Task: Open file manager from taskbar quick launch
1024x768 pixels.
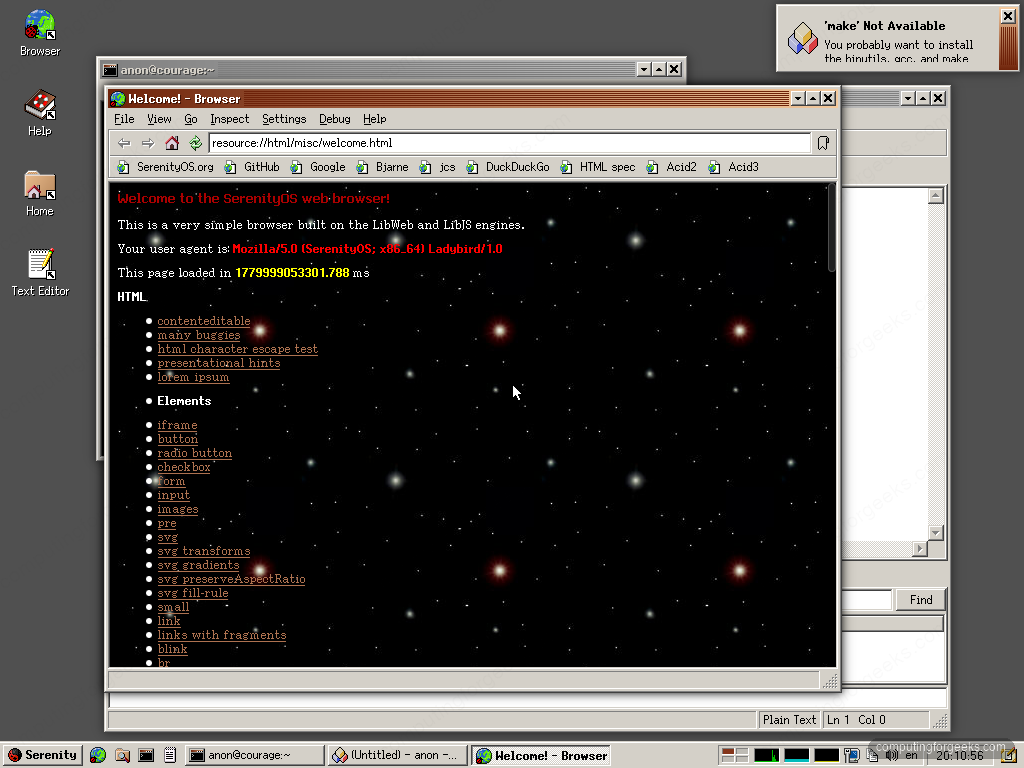Action: [122, 755]
